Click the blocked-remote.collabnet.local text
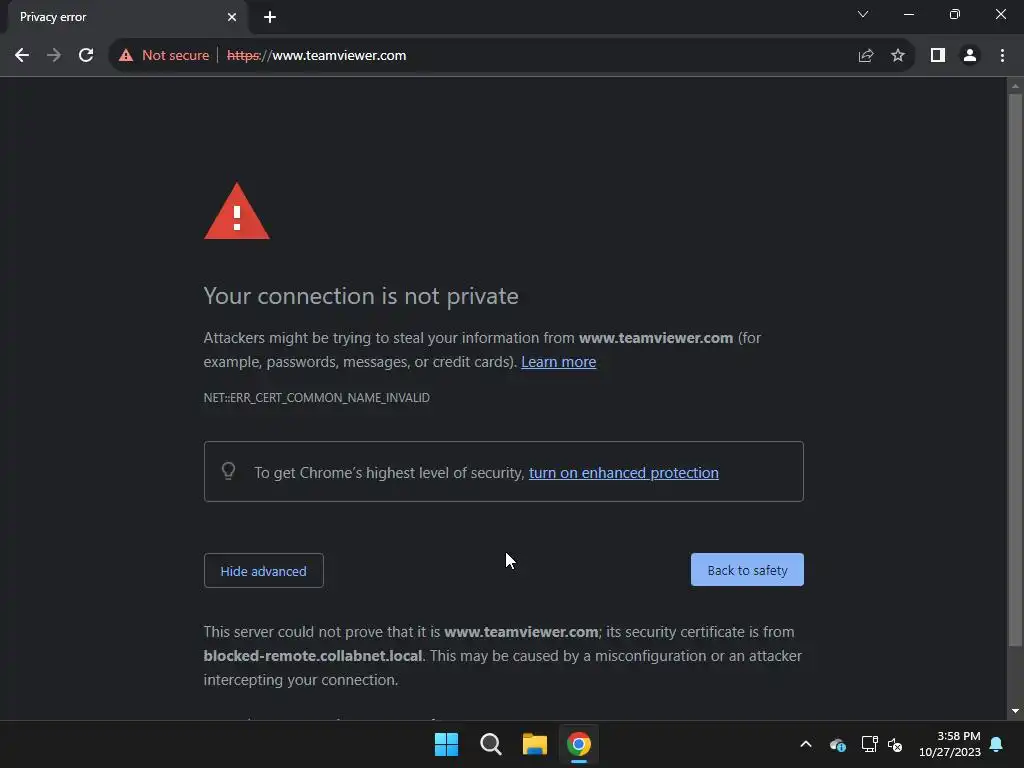The height and width of the screenshot is (768, 1024). (x=313, y=656)
